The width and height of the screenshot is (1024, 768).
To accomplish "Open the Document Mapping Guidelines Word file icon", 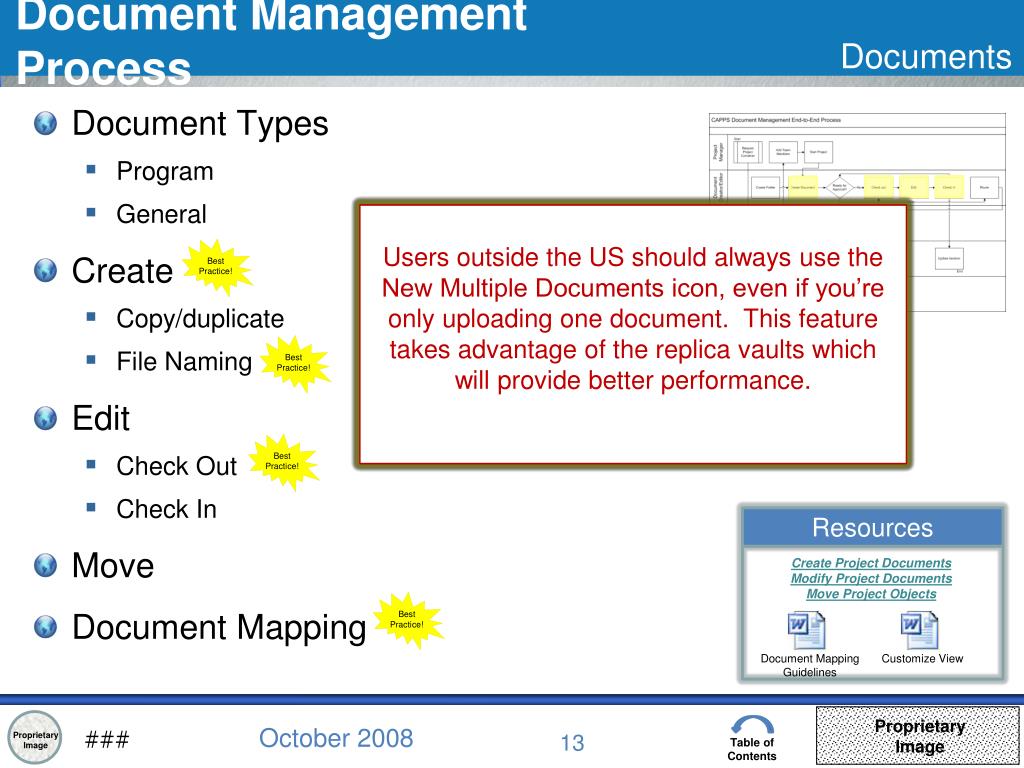I will pyautogui.click(x=807, y=630).
